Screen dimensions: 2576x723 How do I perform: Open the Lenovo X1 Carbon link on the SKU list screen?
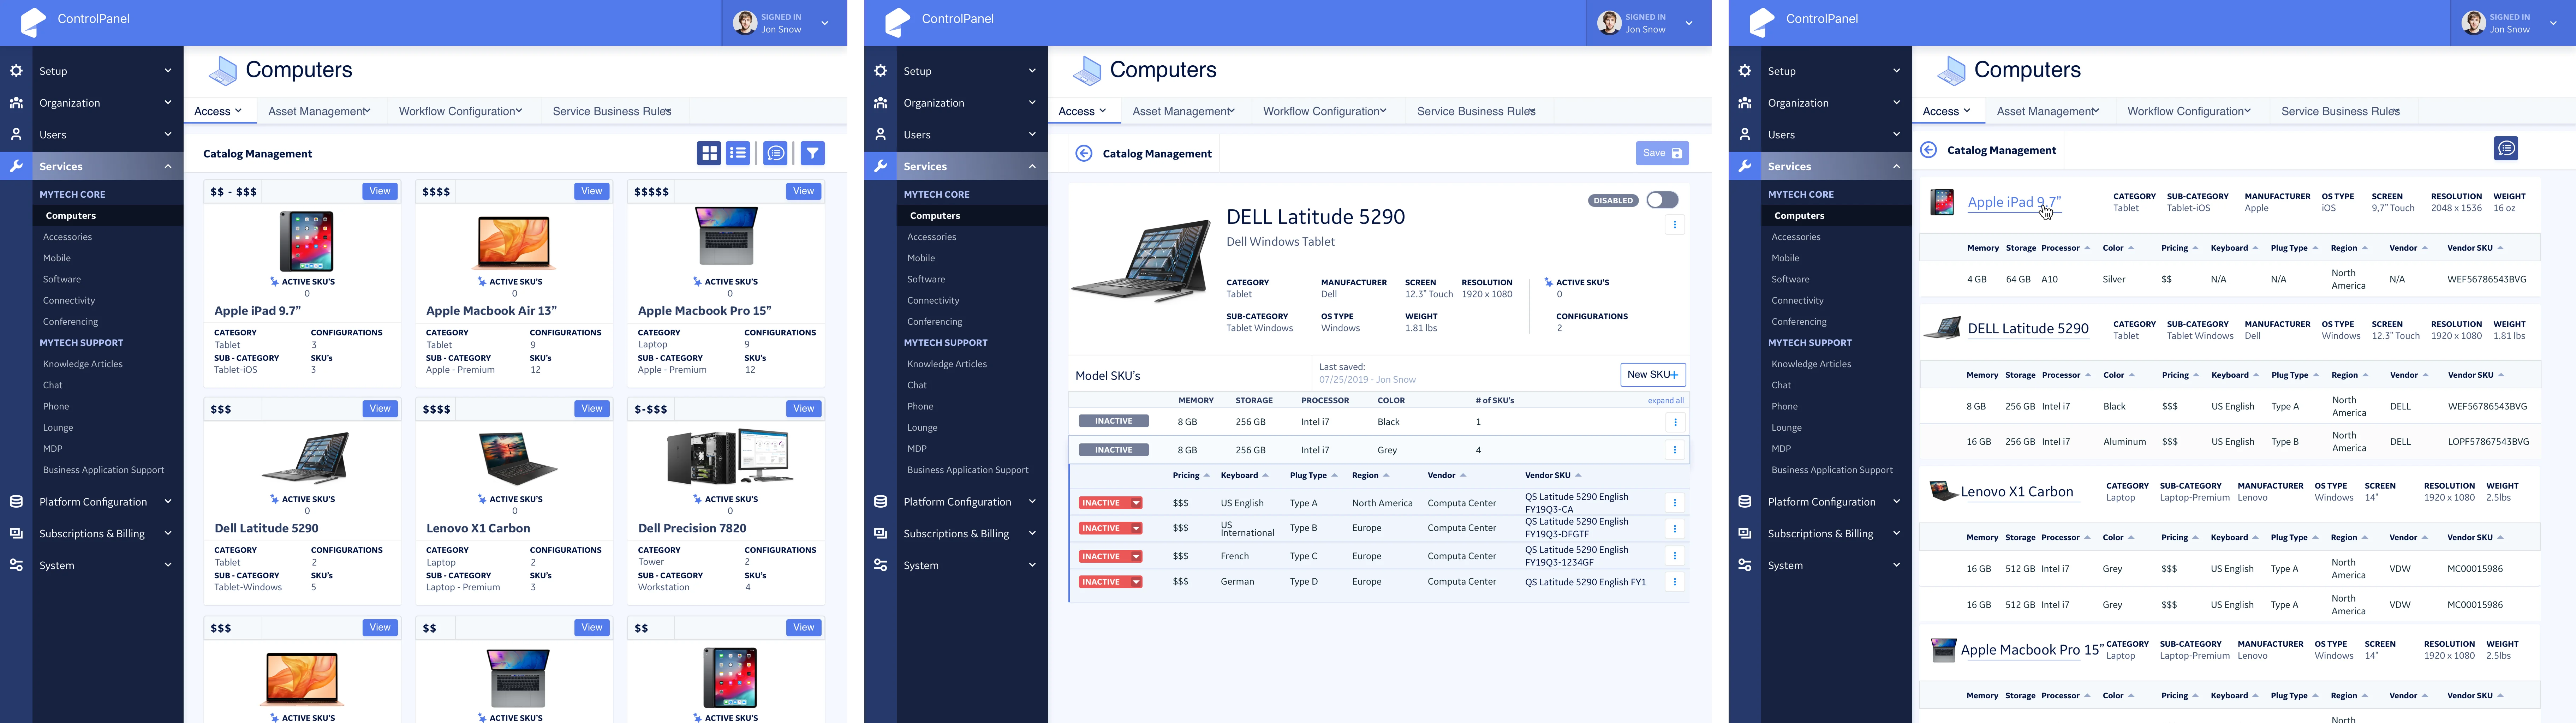tap(2017, 492)
